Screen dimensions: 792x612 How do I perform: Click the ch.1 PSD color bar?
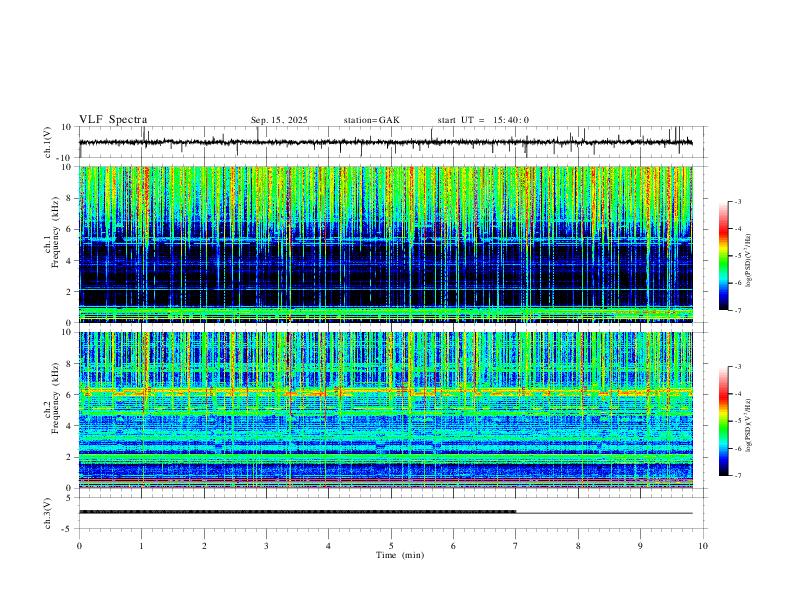(723, 256)
